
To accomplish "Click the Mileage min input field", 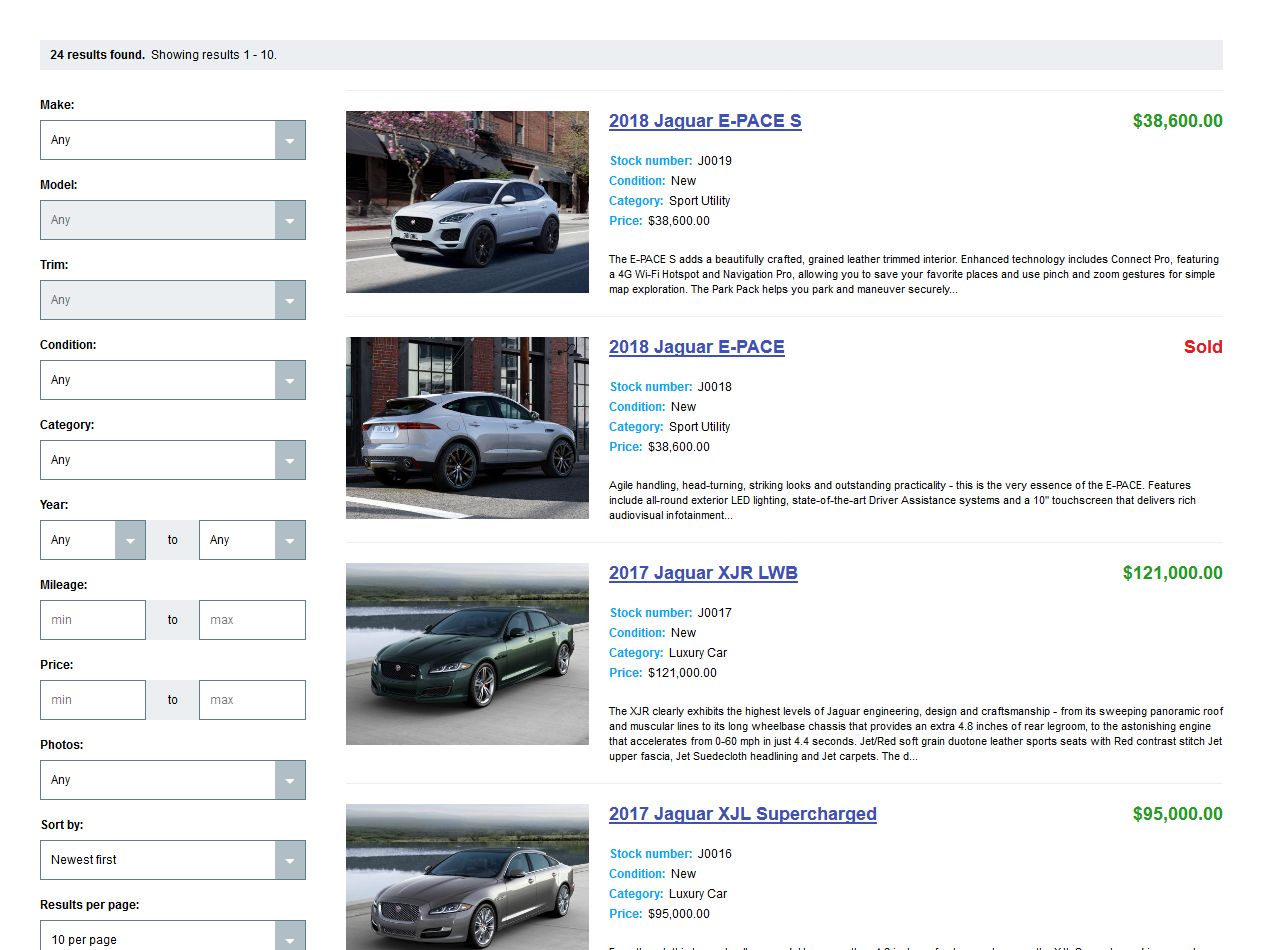I will [93, 620].
